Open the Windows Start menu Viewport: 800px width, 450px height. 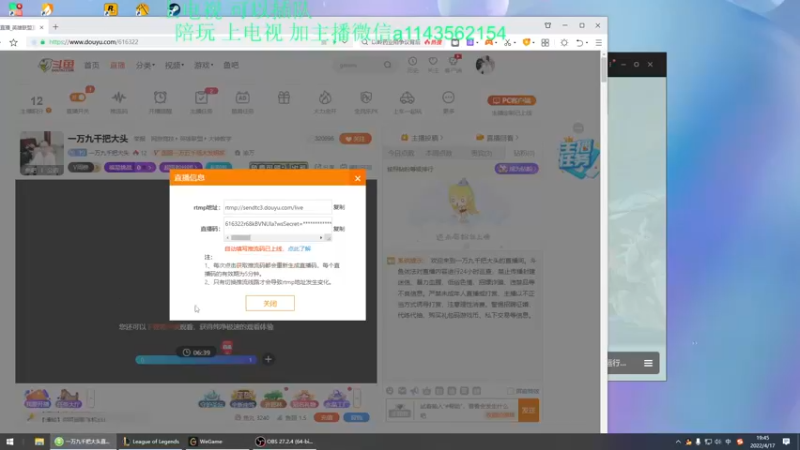[10, 441]
